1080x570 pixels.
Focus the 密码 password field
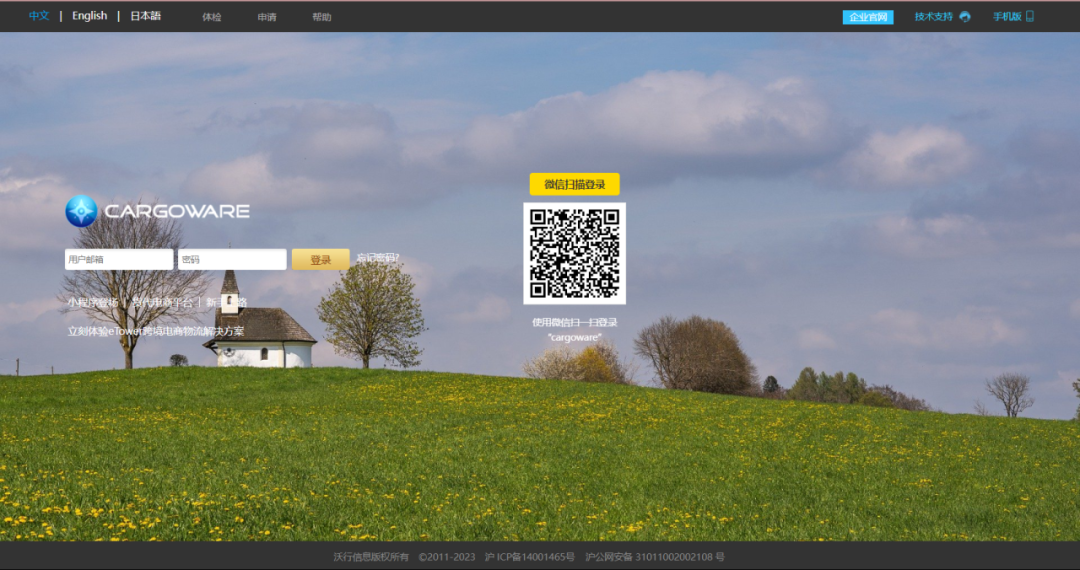[232, 260]
